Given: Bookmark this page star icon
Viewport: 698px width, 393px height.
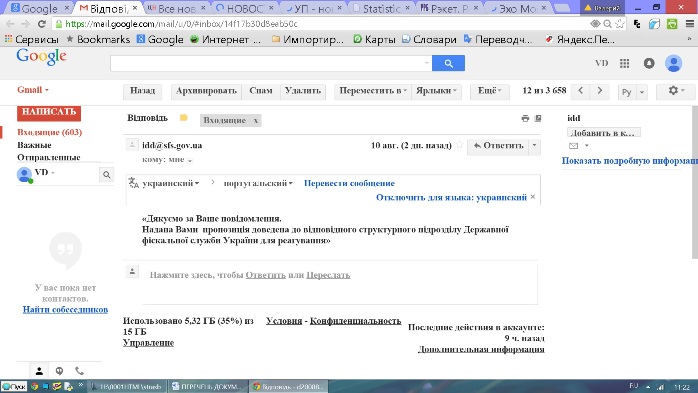Looking at the screenshot, I should (x=620, y=24).
